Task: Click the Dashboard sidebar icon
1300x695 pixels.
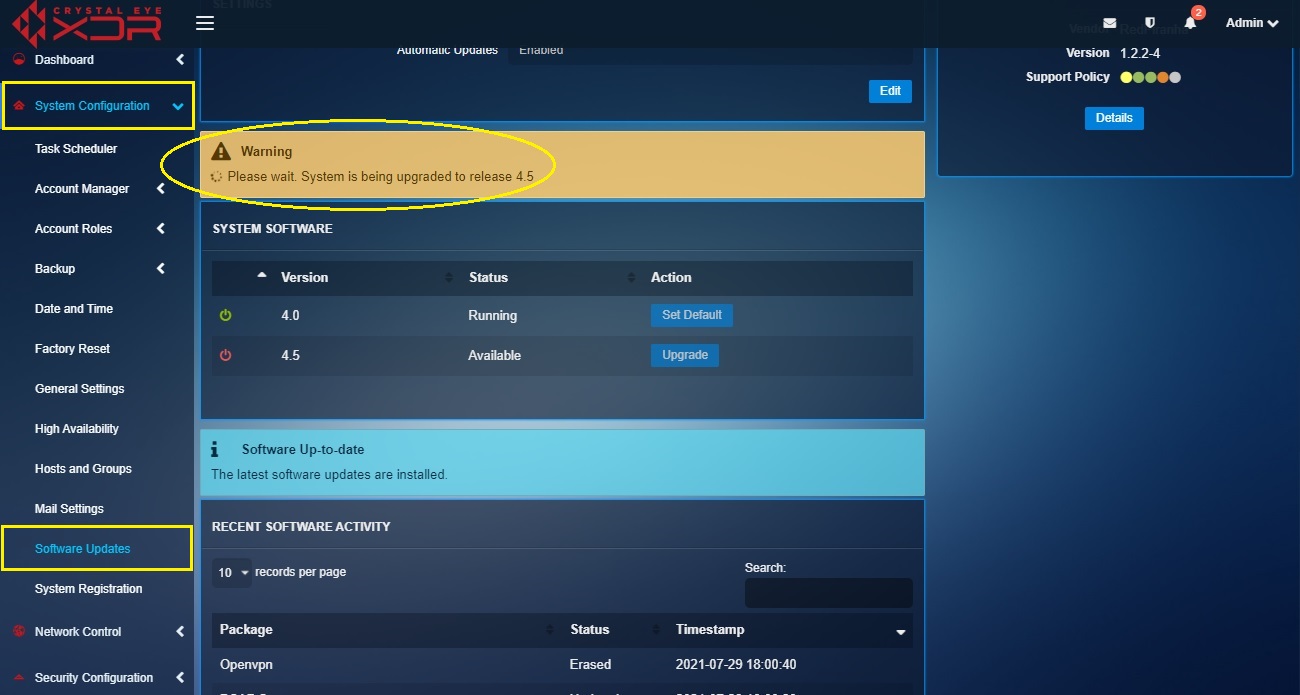Action: (x=18, y=59)
